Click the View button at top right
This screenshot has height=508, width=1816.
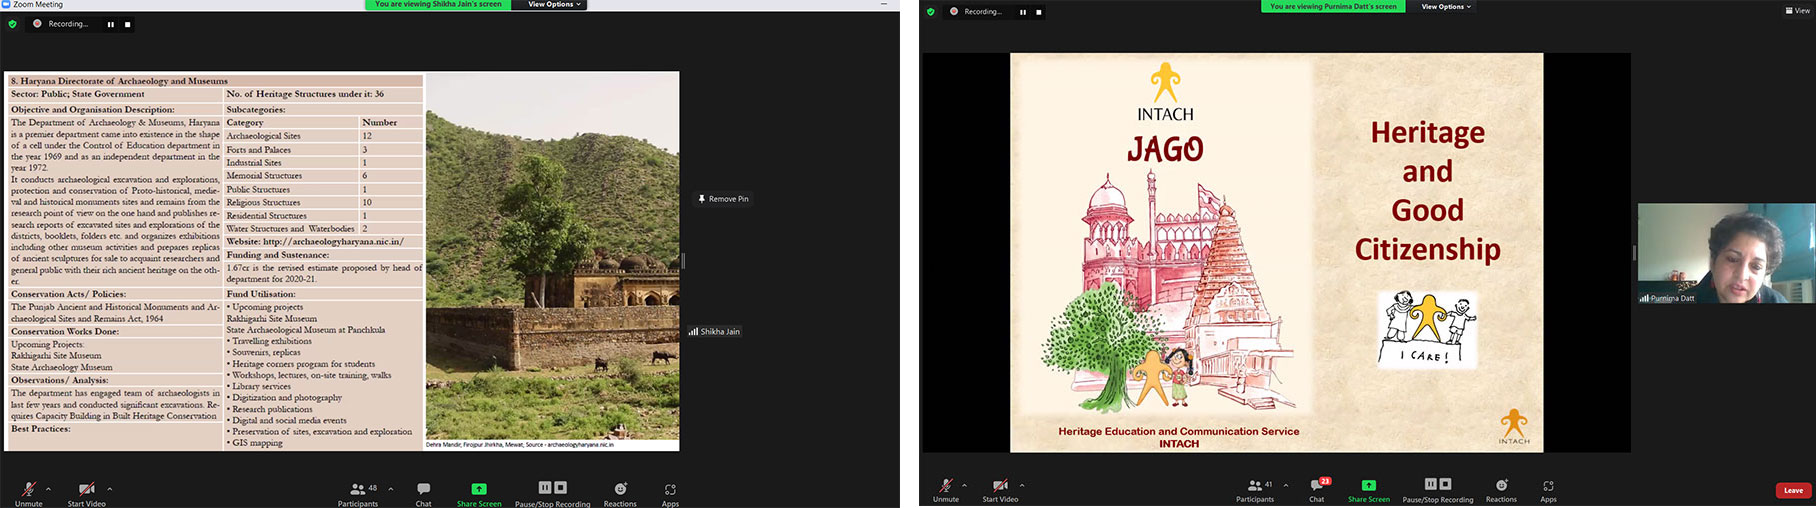[1796, 10]
